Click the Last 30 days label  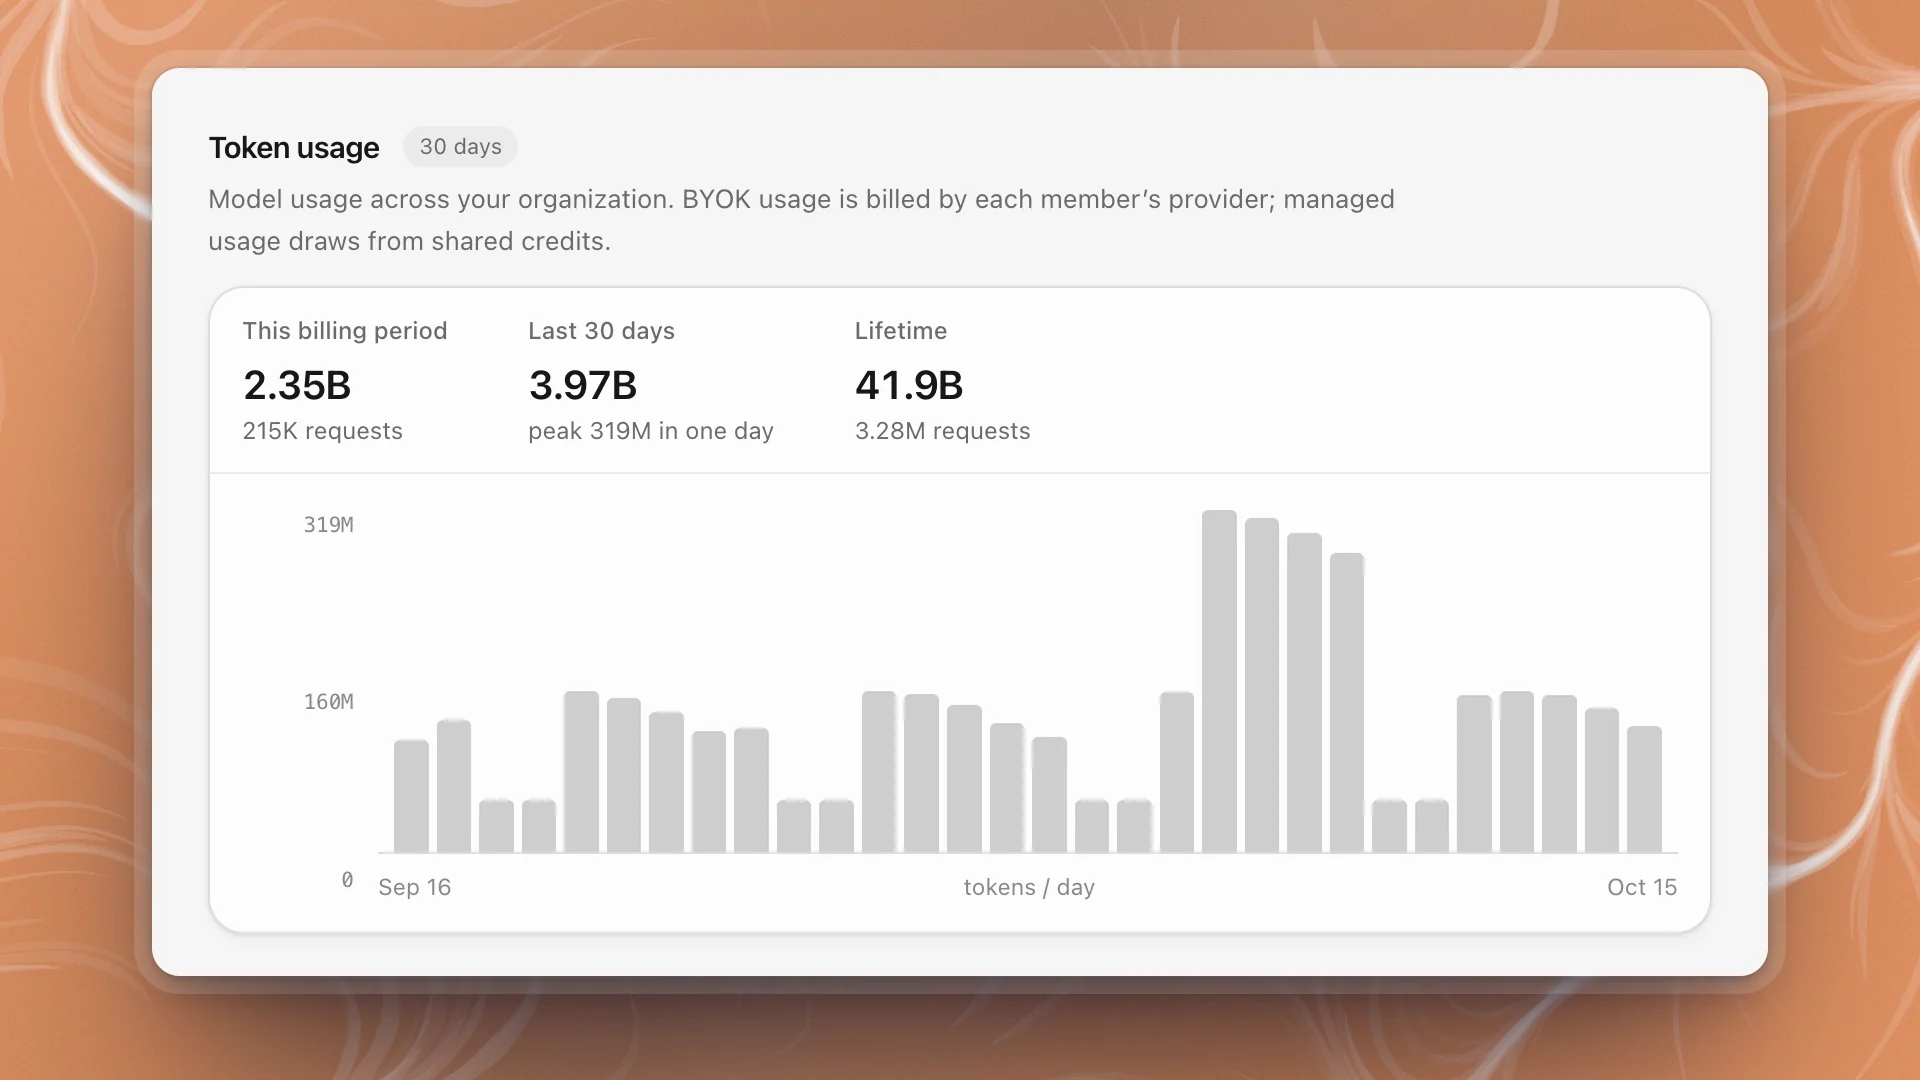tap(601, 331)
